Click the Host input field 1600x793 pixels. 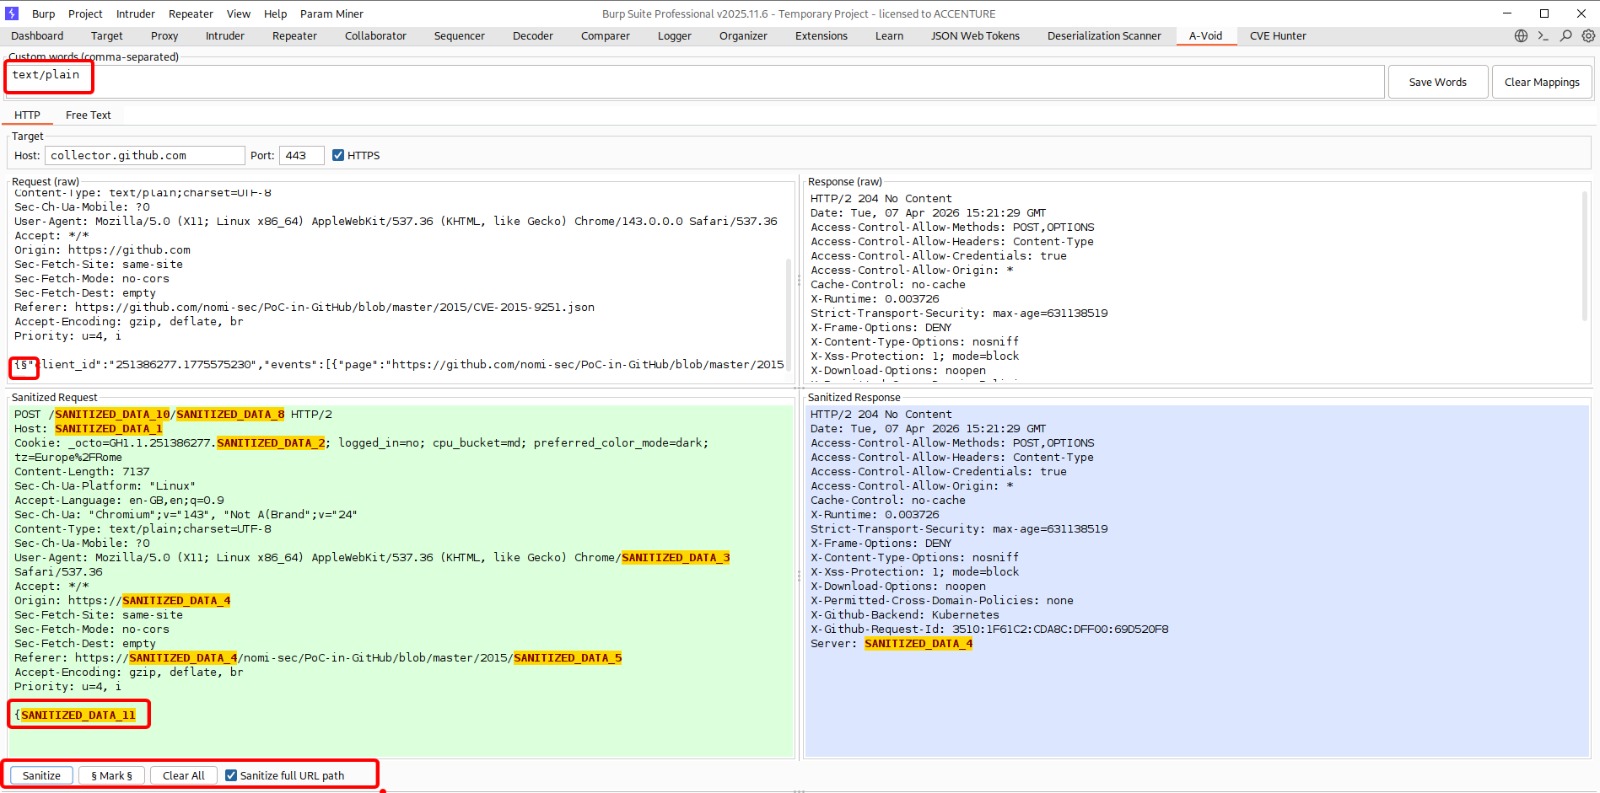coord(145,155)
